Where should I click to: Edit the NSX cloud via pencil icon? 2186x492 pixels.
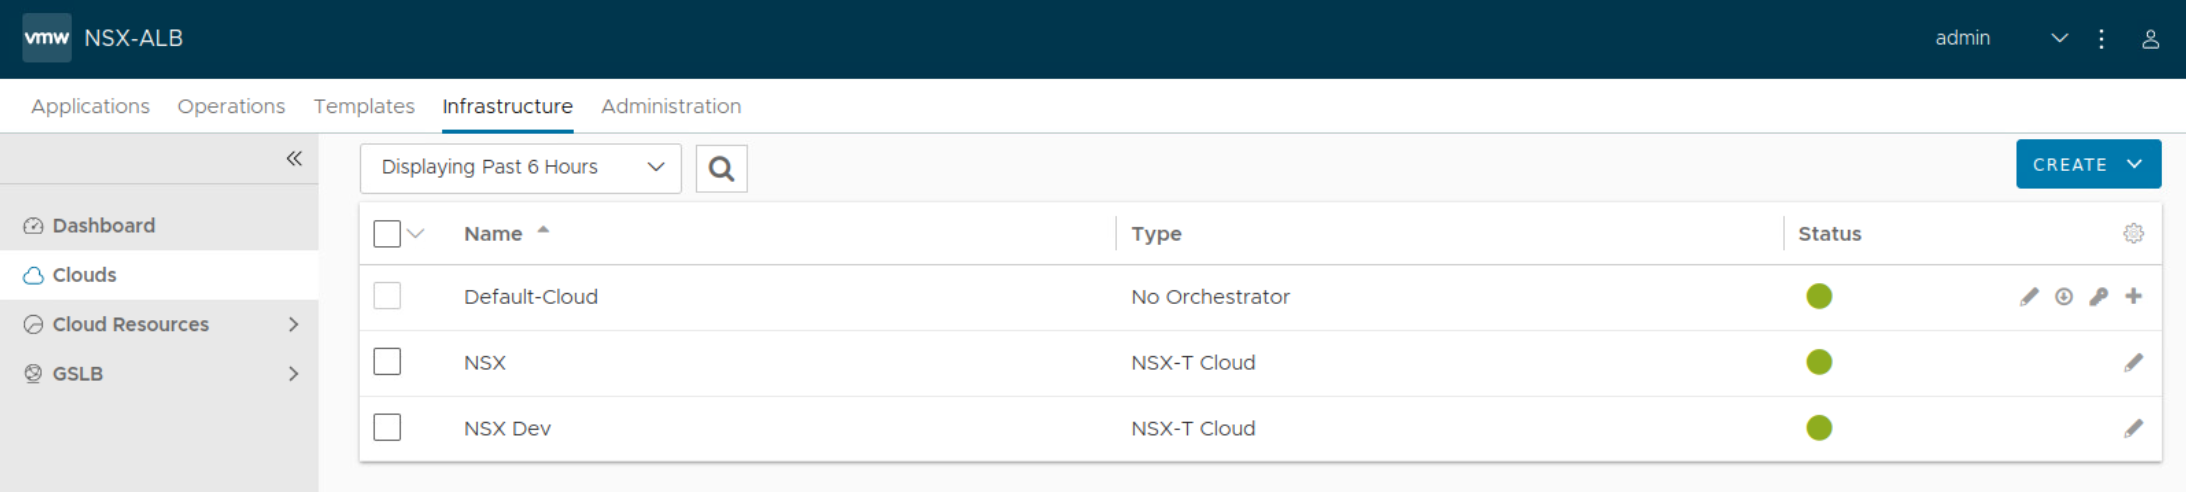(x=2133, y=363)
